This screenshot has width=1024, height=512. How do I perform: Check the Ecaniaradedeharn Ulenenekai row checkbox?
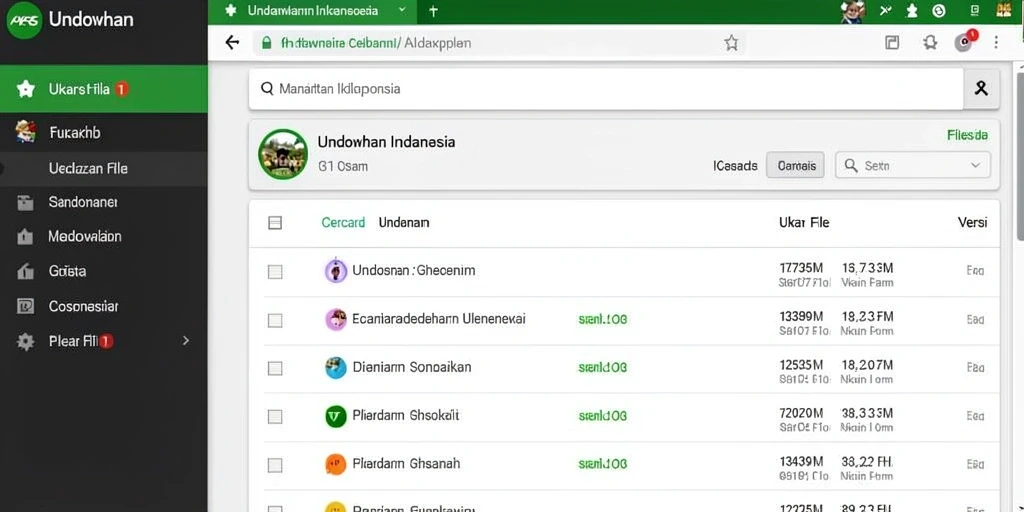[x=275, y=320]
